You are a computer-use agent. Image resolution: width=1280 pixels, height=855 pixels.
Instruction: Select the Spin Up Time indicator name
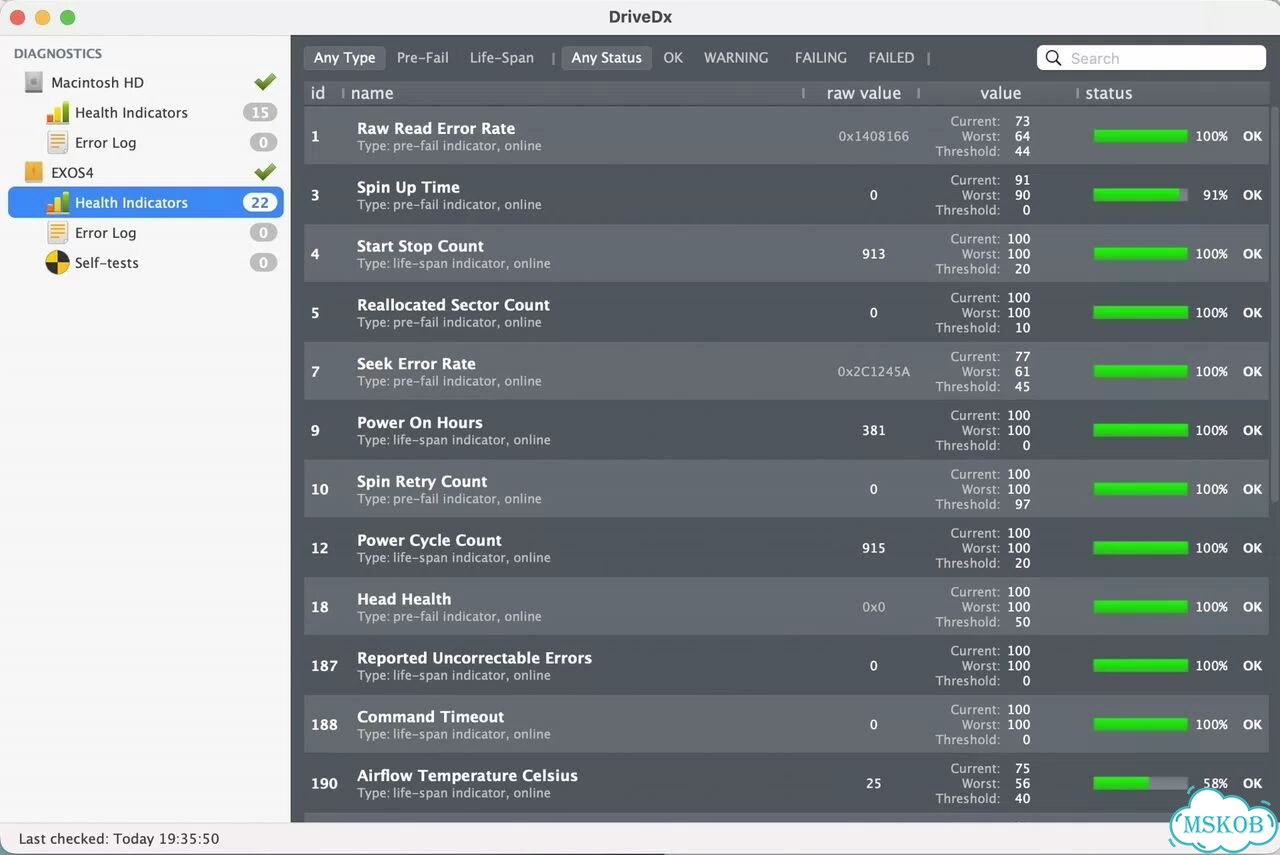point(408,187)
